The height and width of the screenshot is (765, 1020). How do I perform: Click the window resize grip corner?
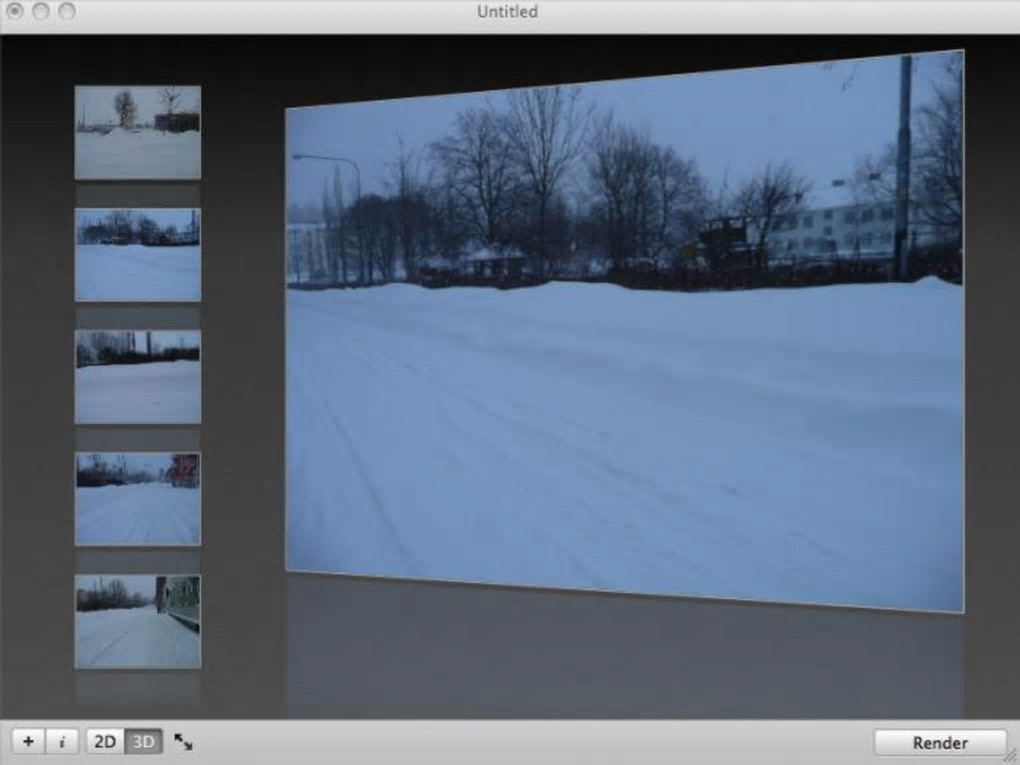click(1012, 757)
